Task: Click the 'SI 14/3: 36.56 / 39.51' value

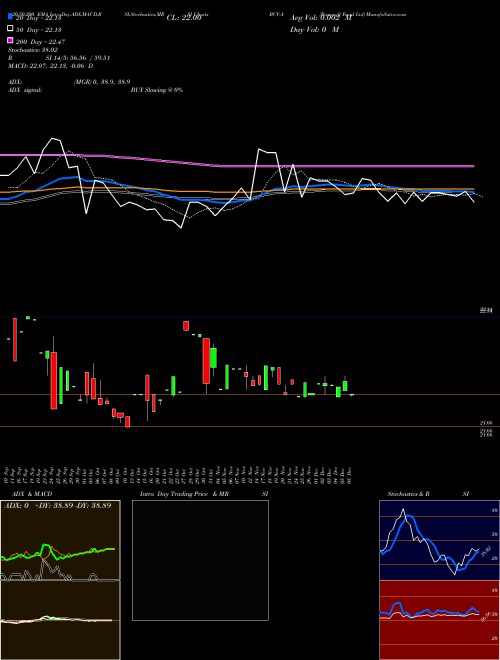Action: click(x=78, y=58)
